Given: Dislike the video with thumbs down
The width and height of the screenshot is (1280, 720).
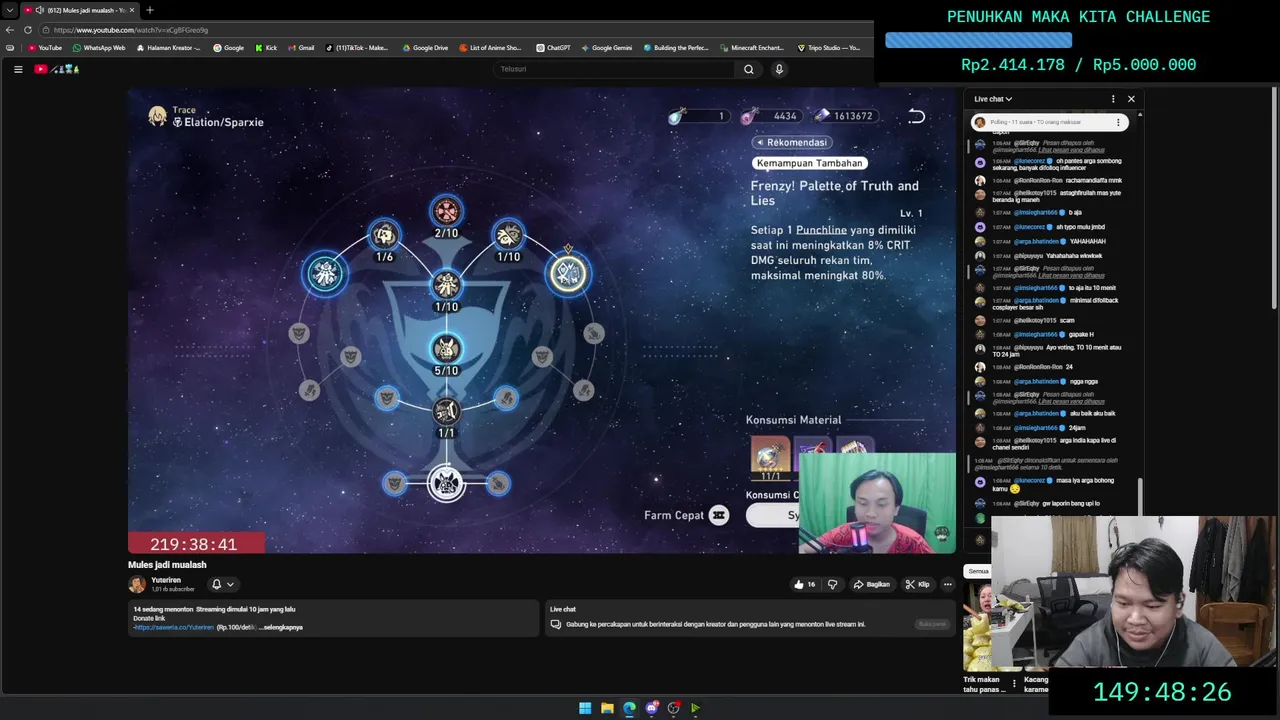Looking at the screenshot, I should pyautogui.click(x=832, y=584).
